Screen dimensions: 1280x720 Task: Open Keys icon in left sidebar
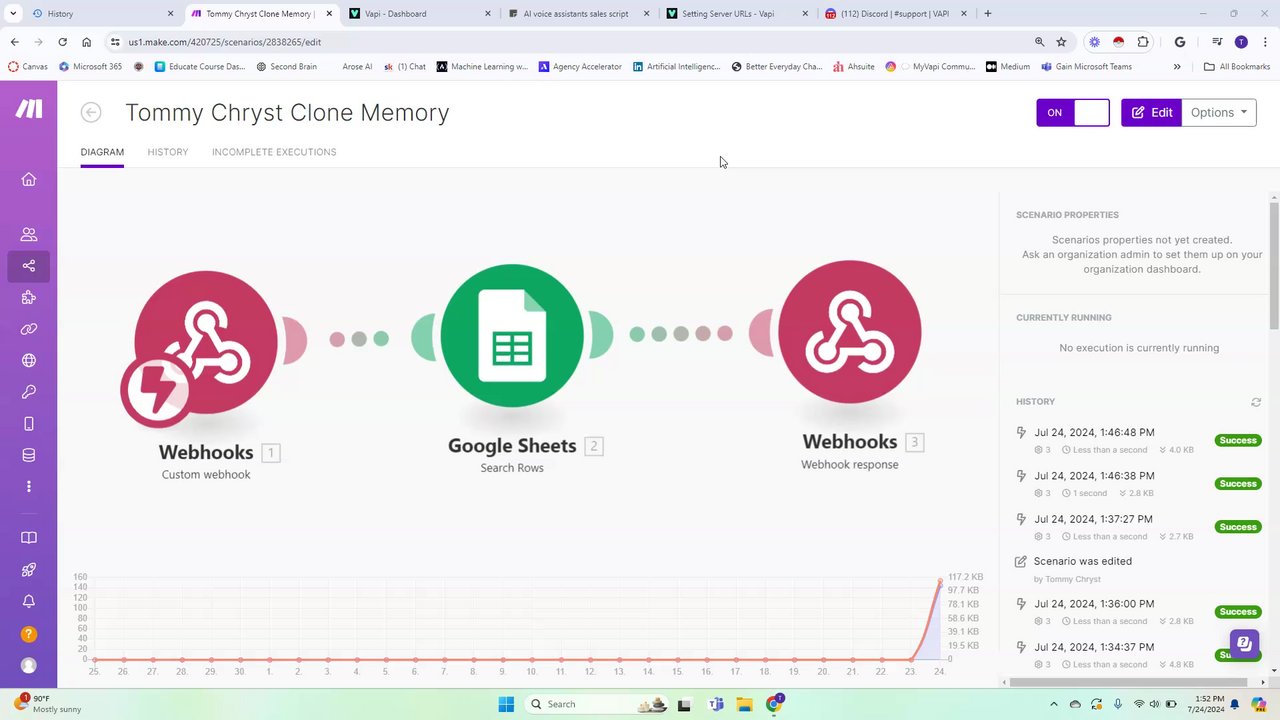coord(28,392)
